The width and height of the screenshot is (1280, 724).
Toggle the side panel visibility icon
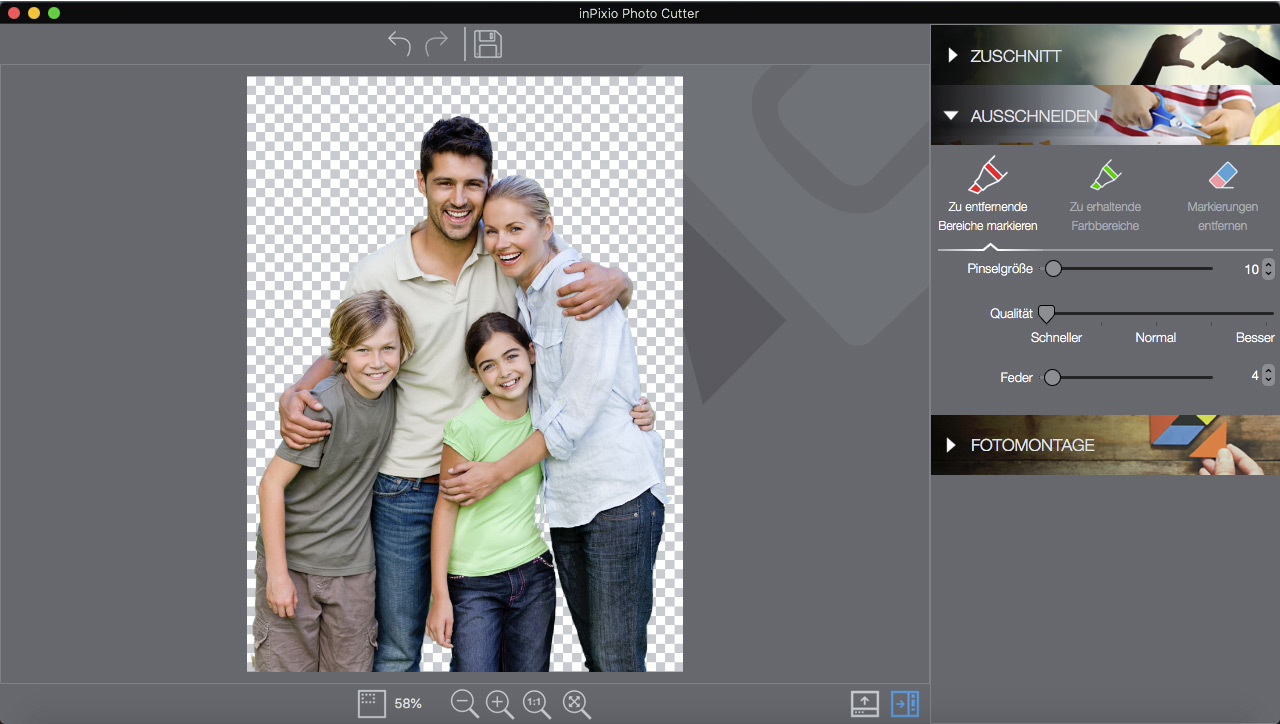pyautogui.click(x=905, y=703)
